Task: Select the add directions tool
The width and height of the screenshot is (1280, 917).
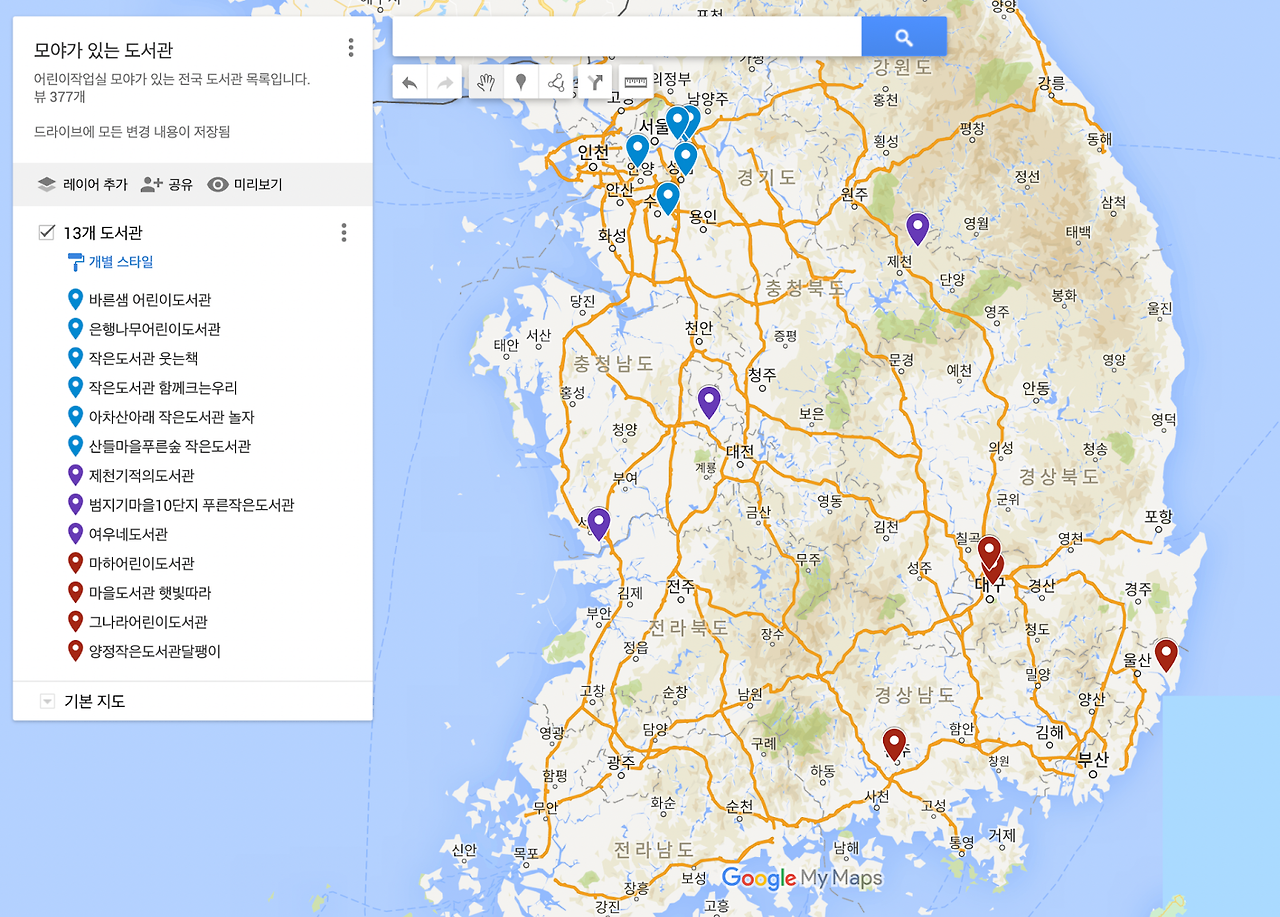Action: coord(594,83)
